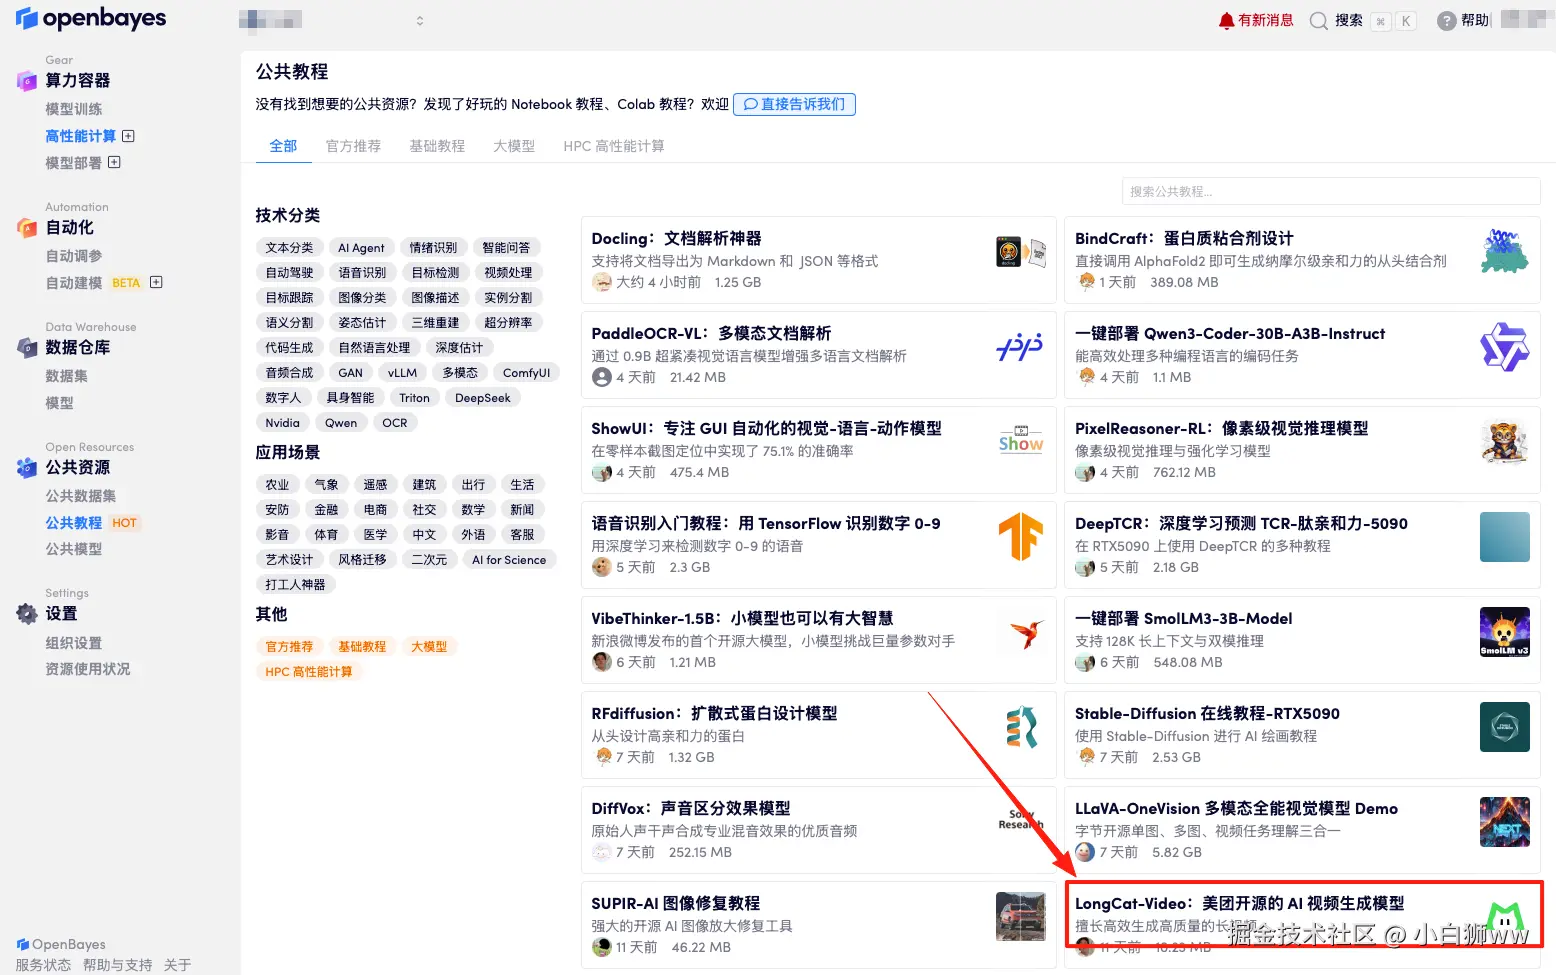Open LongCat-Video tutorial card title
This screenshot has width=1556, height=975.
(1240, 903)
